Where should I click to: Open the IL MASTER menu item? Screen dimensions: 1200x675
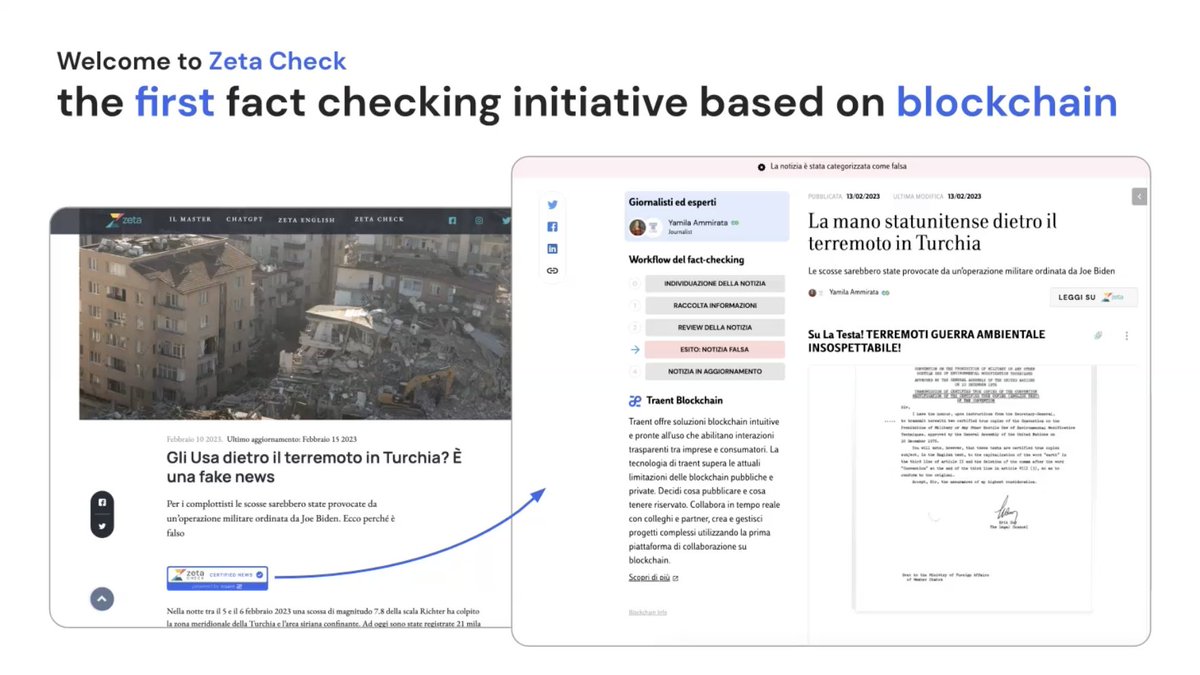click(x=189, y=220)
